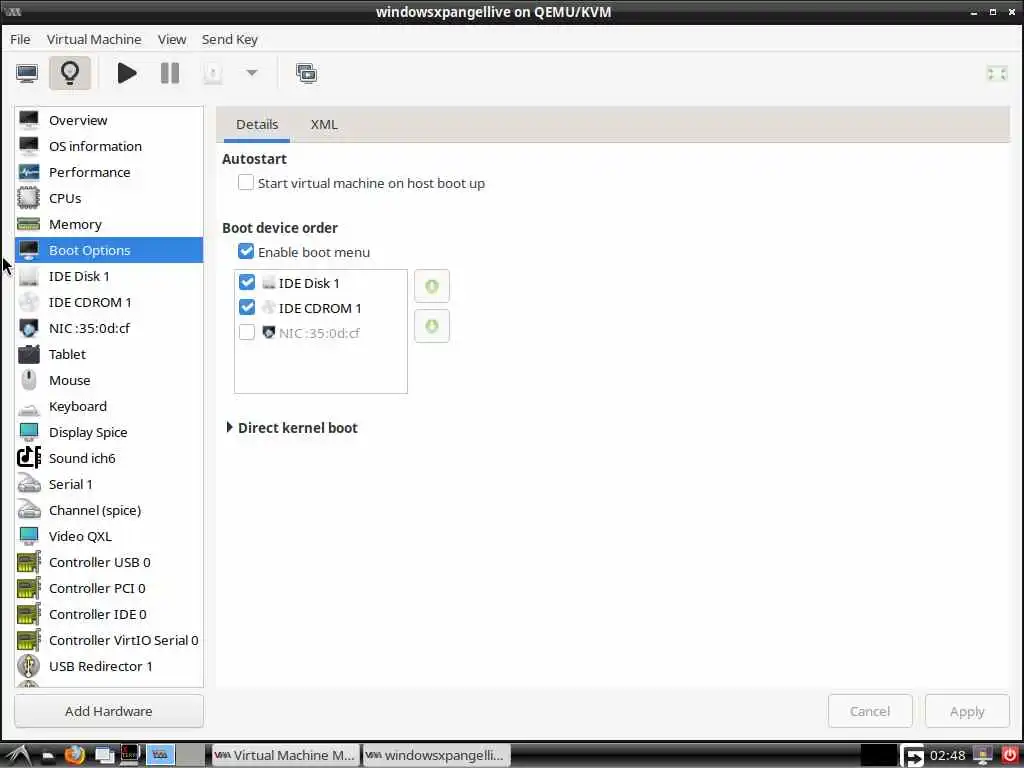Select Video QXL entry
This screenshot has width=1024, height=768.
(109, 536)
